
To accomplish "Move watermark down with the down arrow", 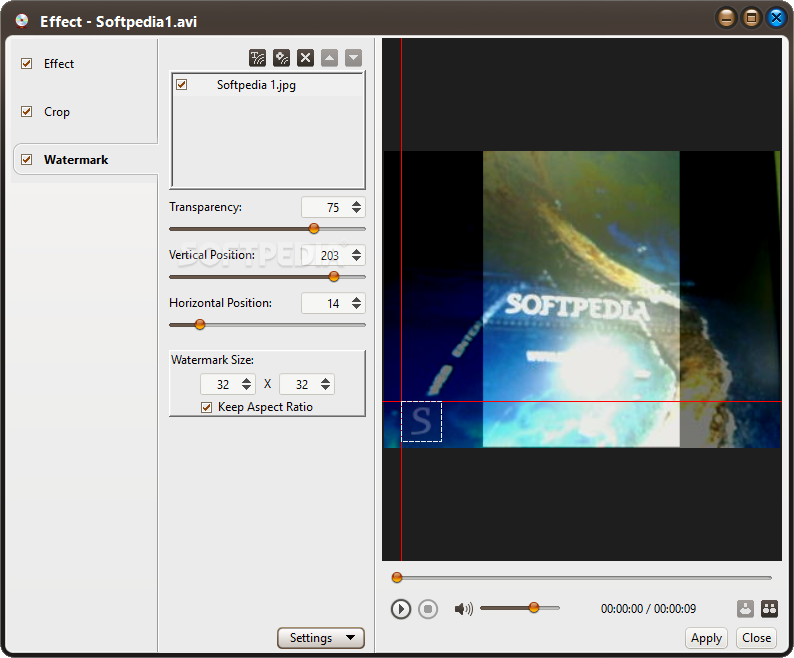I will click(x=353, y=58).
